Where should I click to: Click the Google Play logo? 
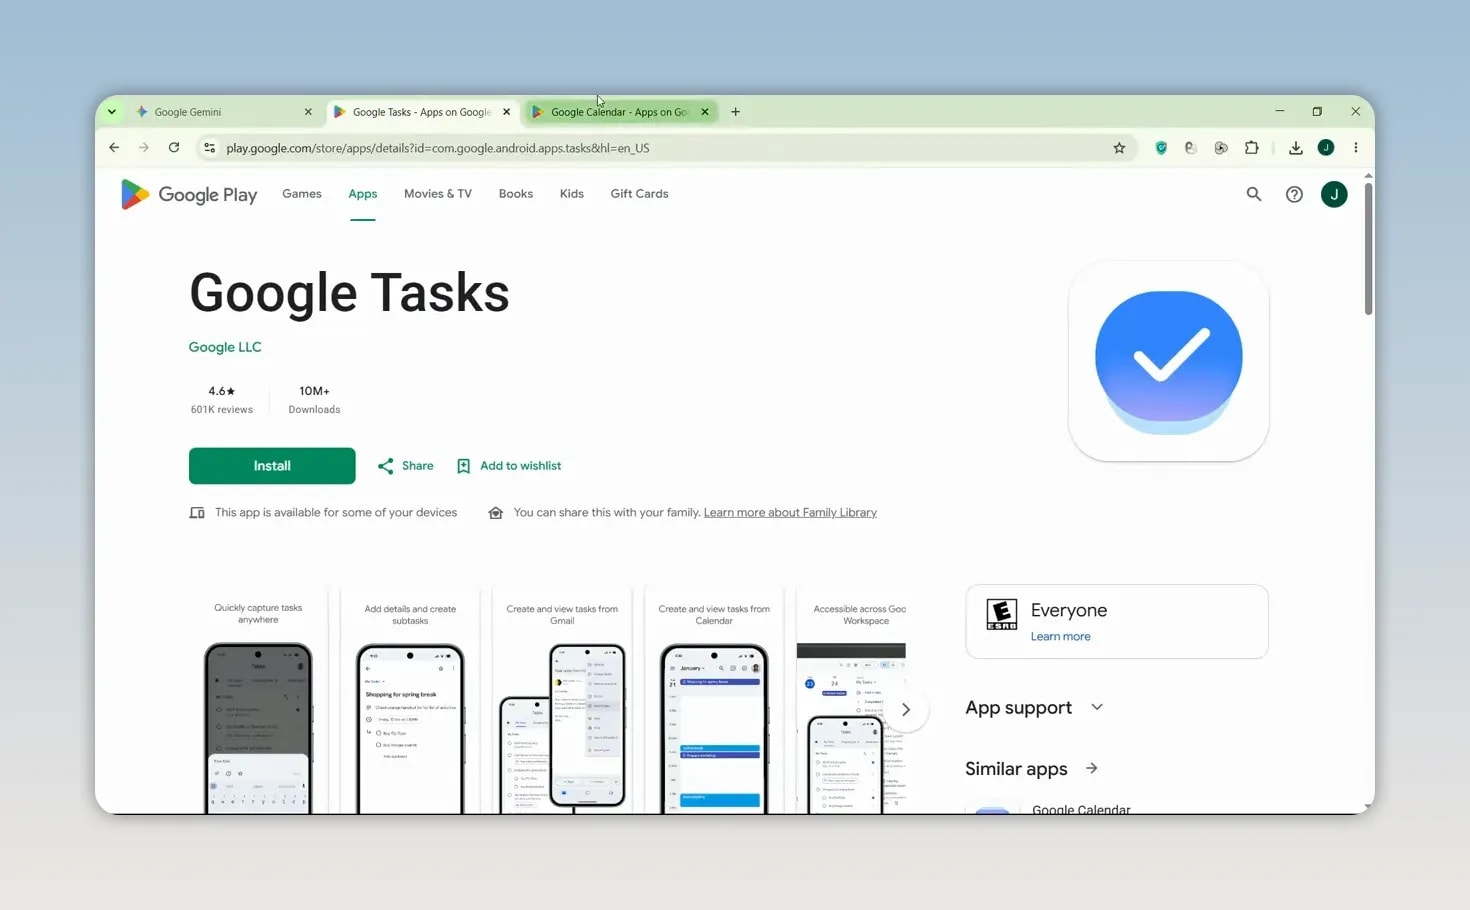(189, 194)
